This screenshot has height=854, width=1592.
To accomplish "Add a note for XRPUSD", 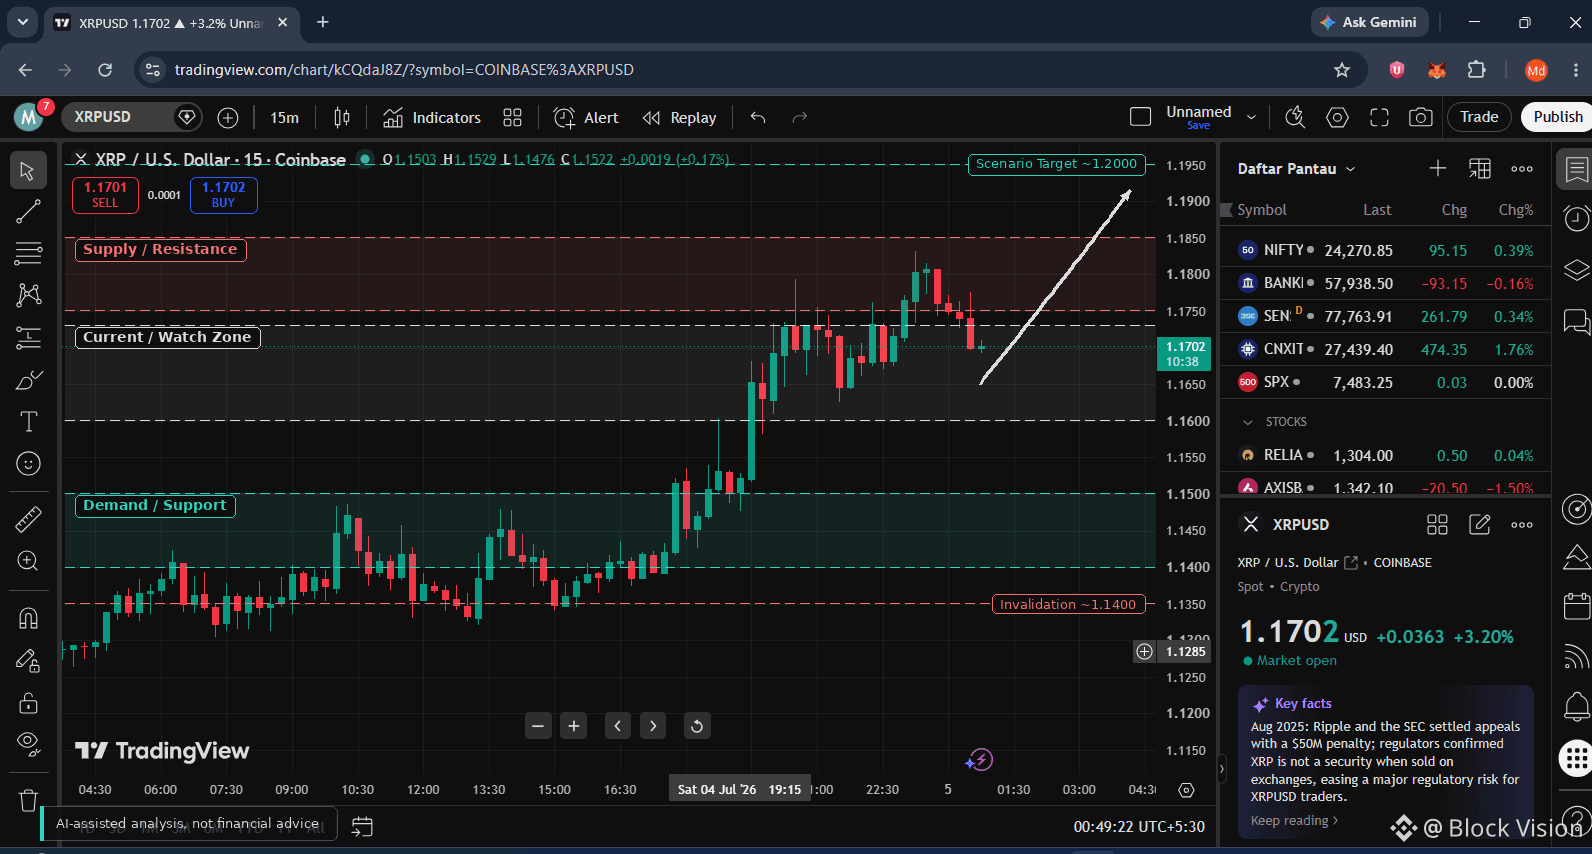I will click(1480, 524).
